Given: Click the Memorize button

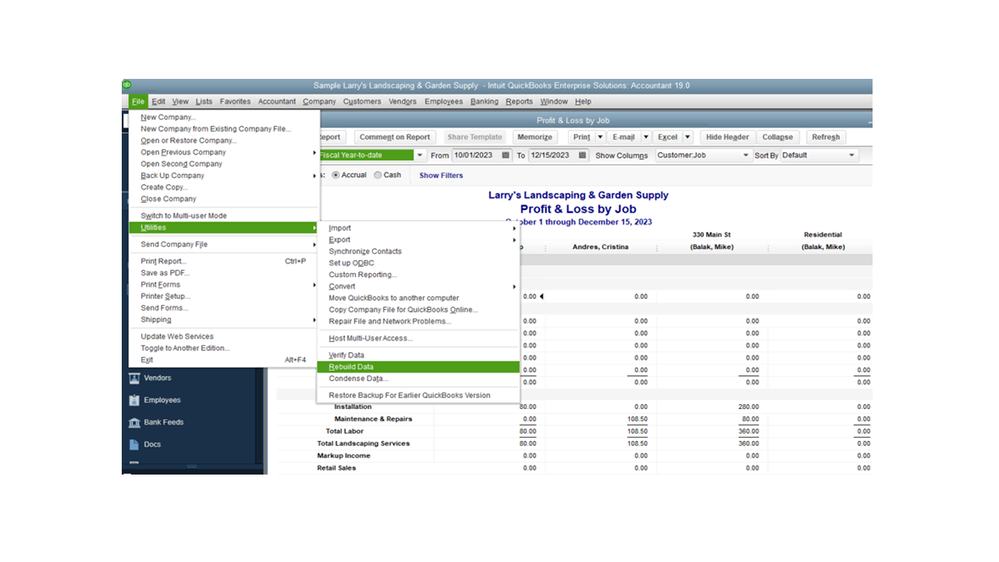Looking at the screenshot, I should 535,137.
